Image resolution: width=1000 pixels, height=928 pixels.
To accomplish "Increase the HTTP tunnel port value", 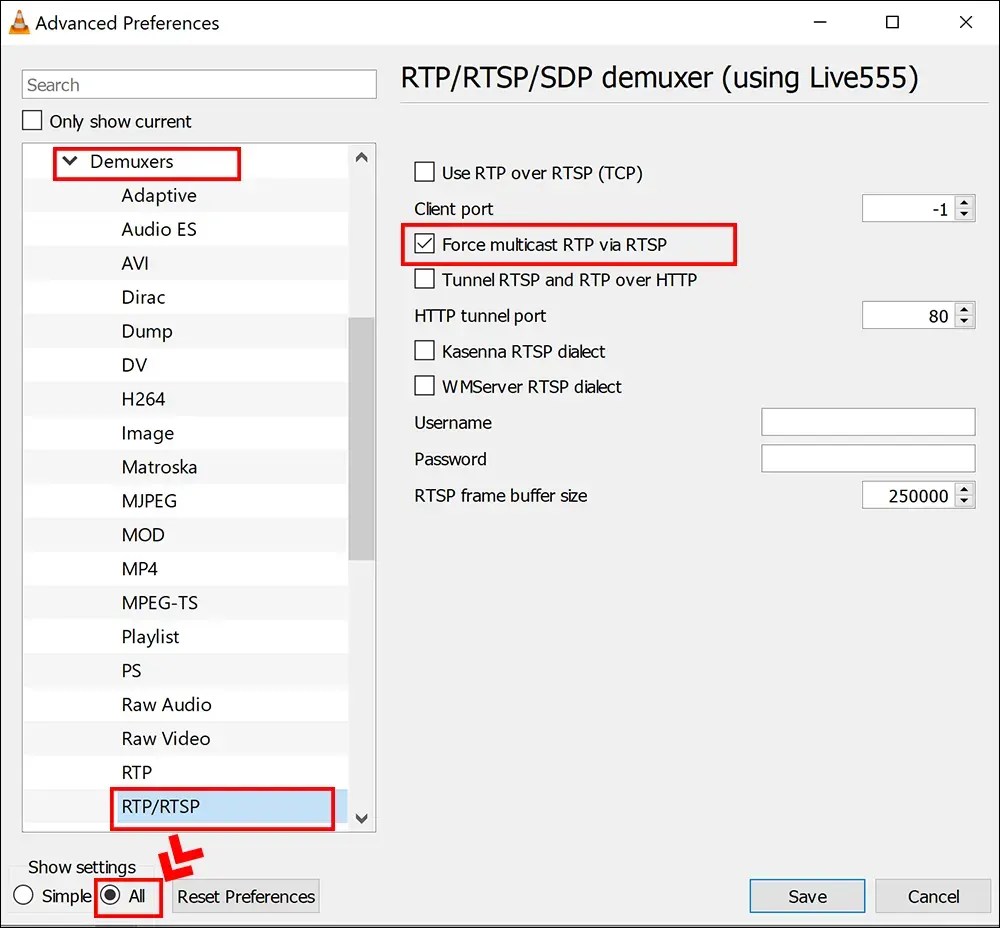I will [x=964, y=309].
